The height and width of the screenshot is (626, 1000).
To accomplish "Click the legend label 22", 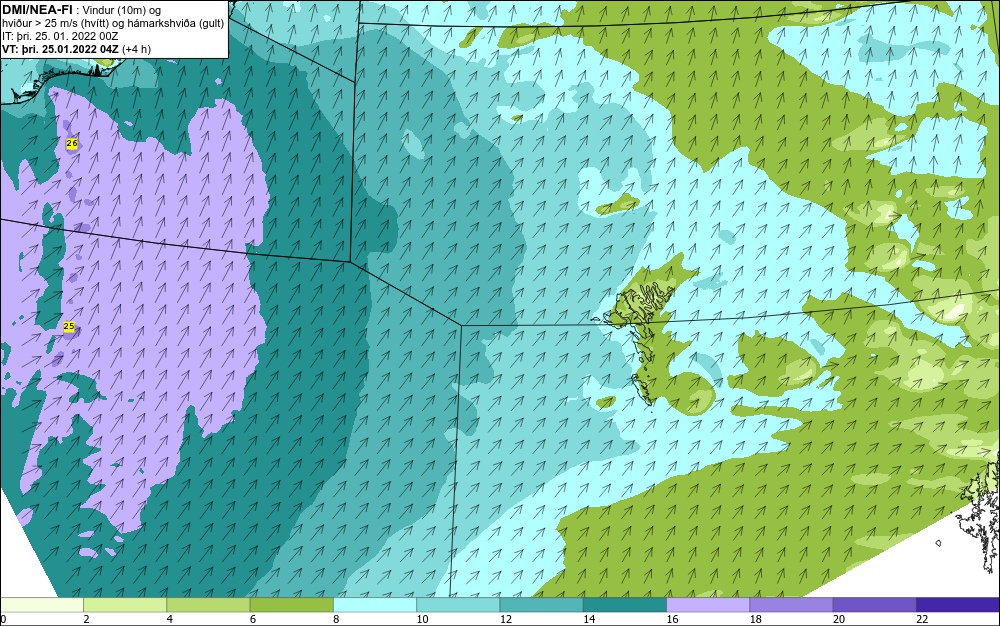I will tap(922, 620).
